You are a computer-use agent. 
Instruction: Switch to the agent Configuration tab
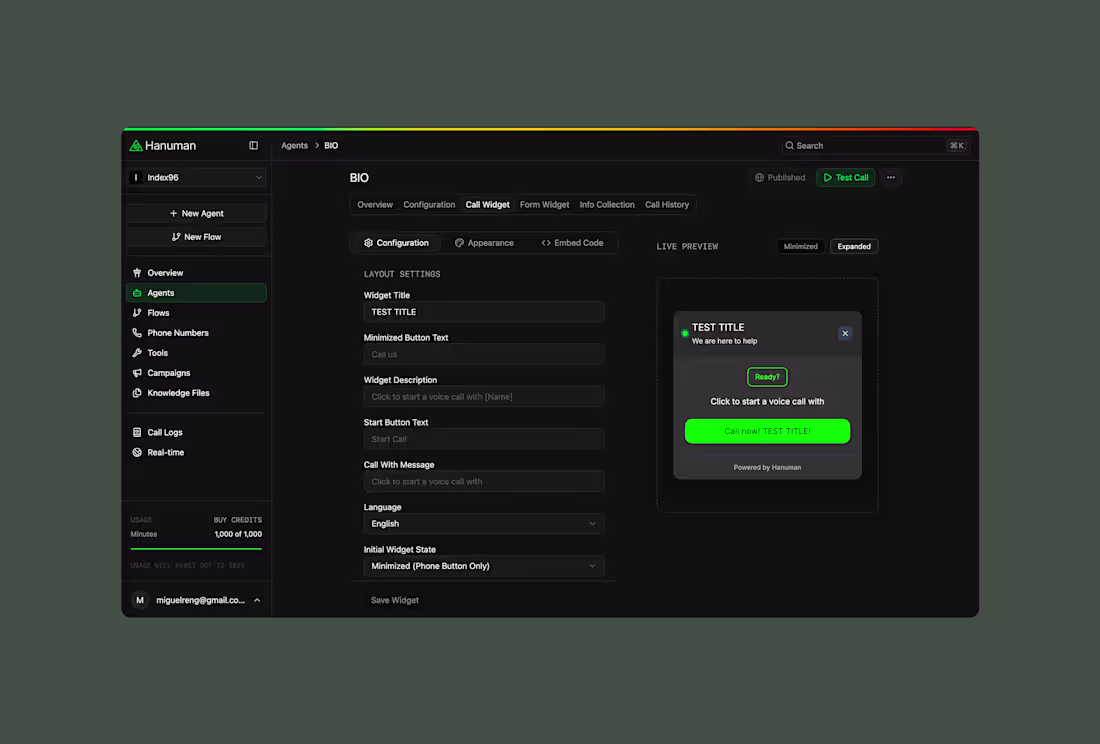tap(429, 205)
